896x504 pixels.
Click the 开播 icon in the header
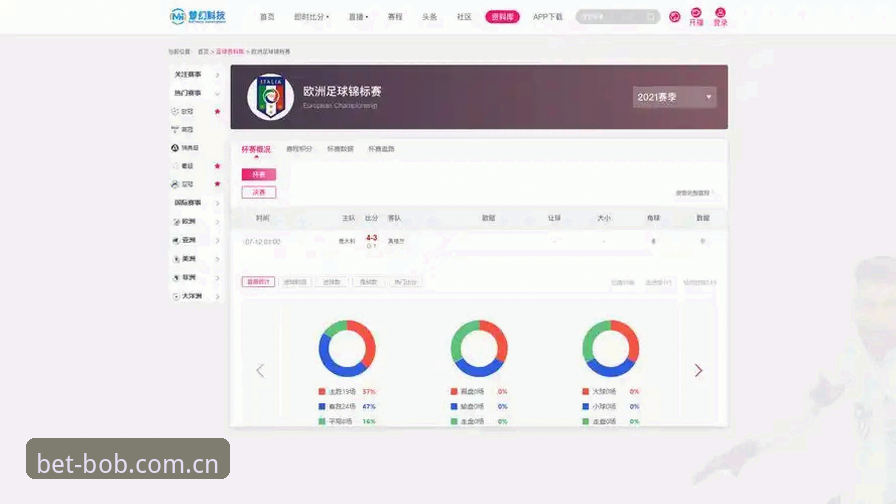tap(696, 17)
